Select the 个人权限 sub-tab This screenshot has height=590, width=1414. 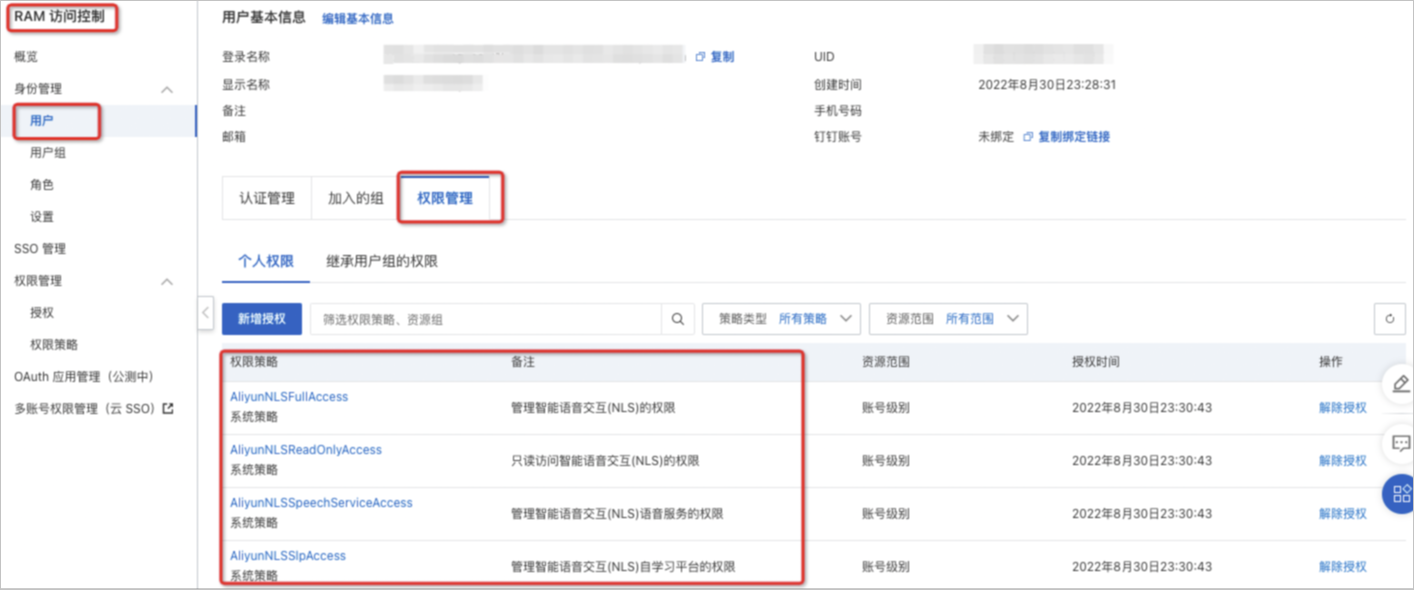pyautogui.click(x=266, y=261)
